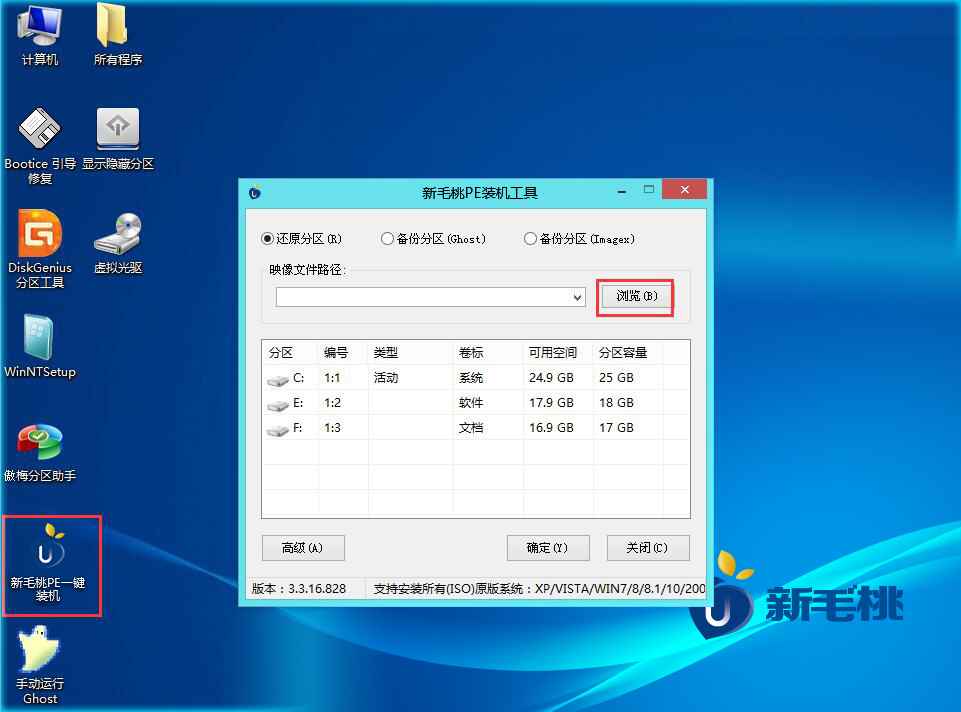Open 手动运行 Ghost desktop icon

(x=40, y=665)
